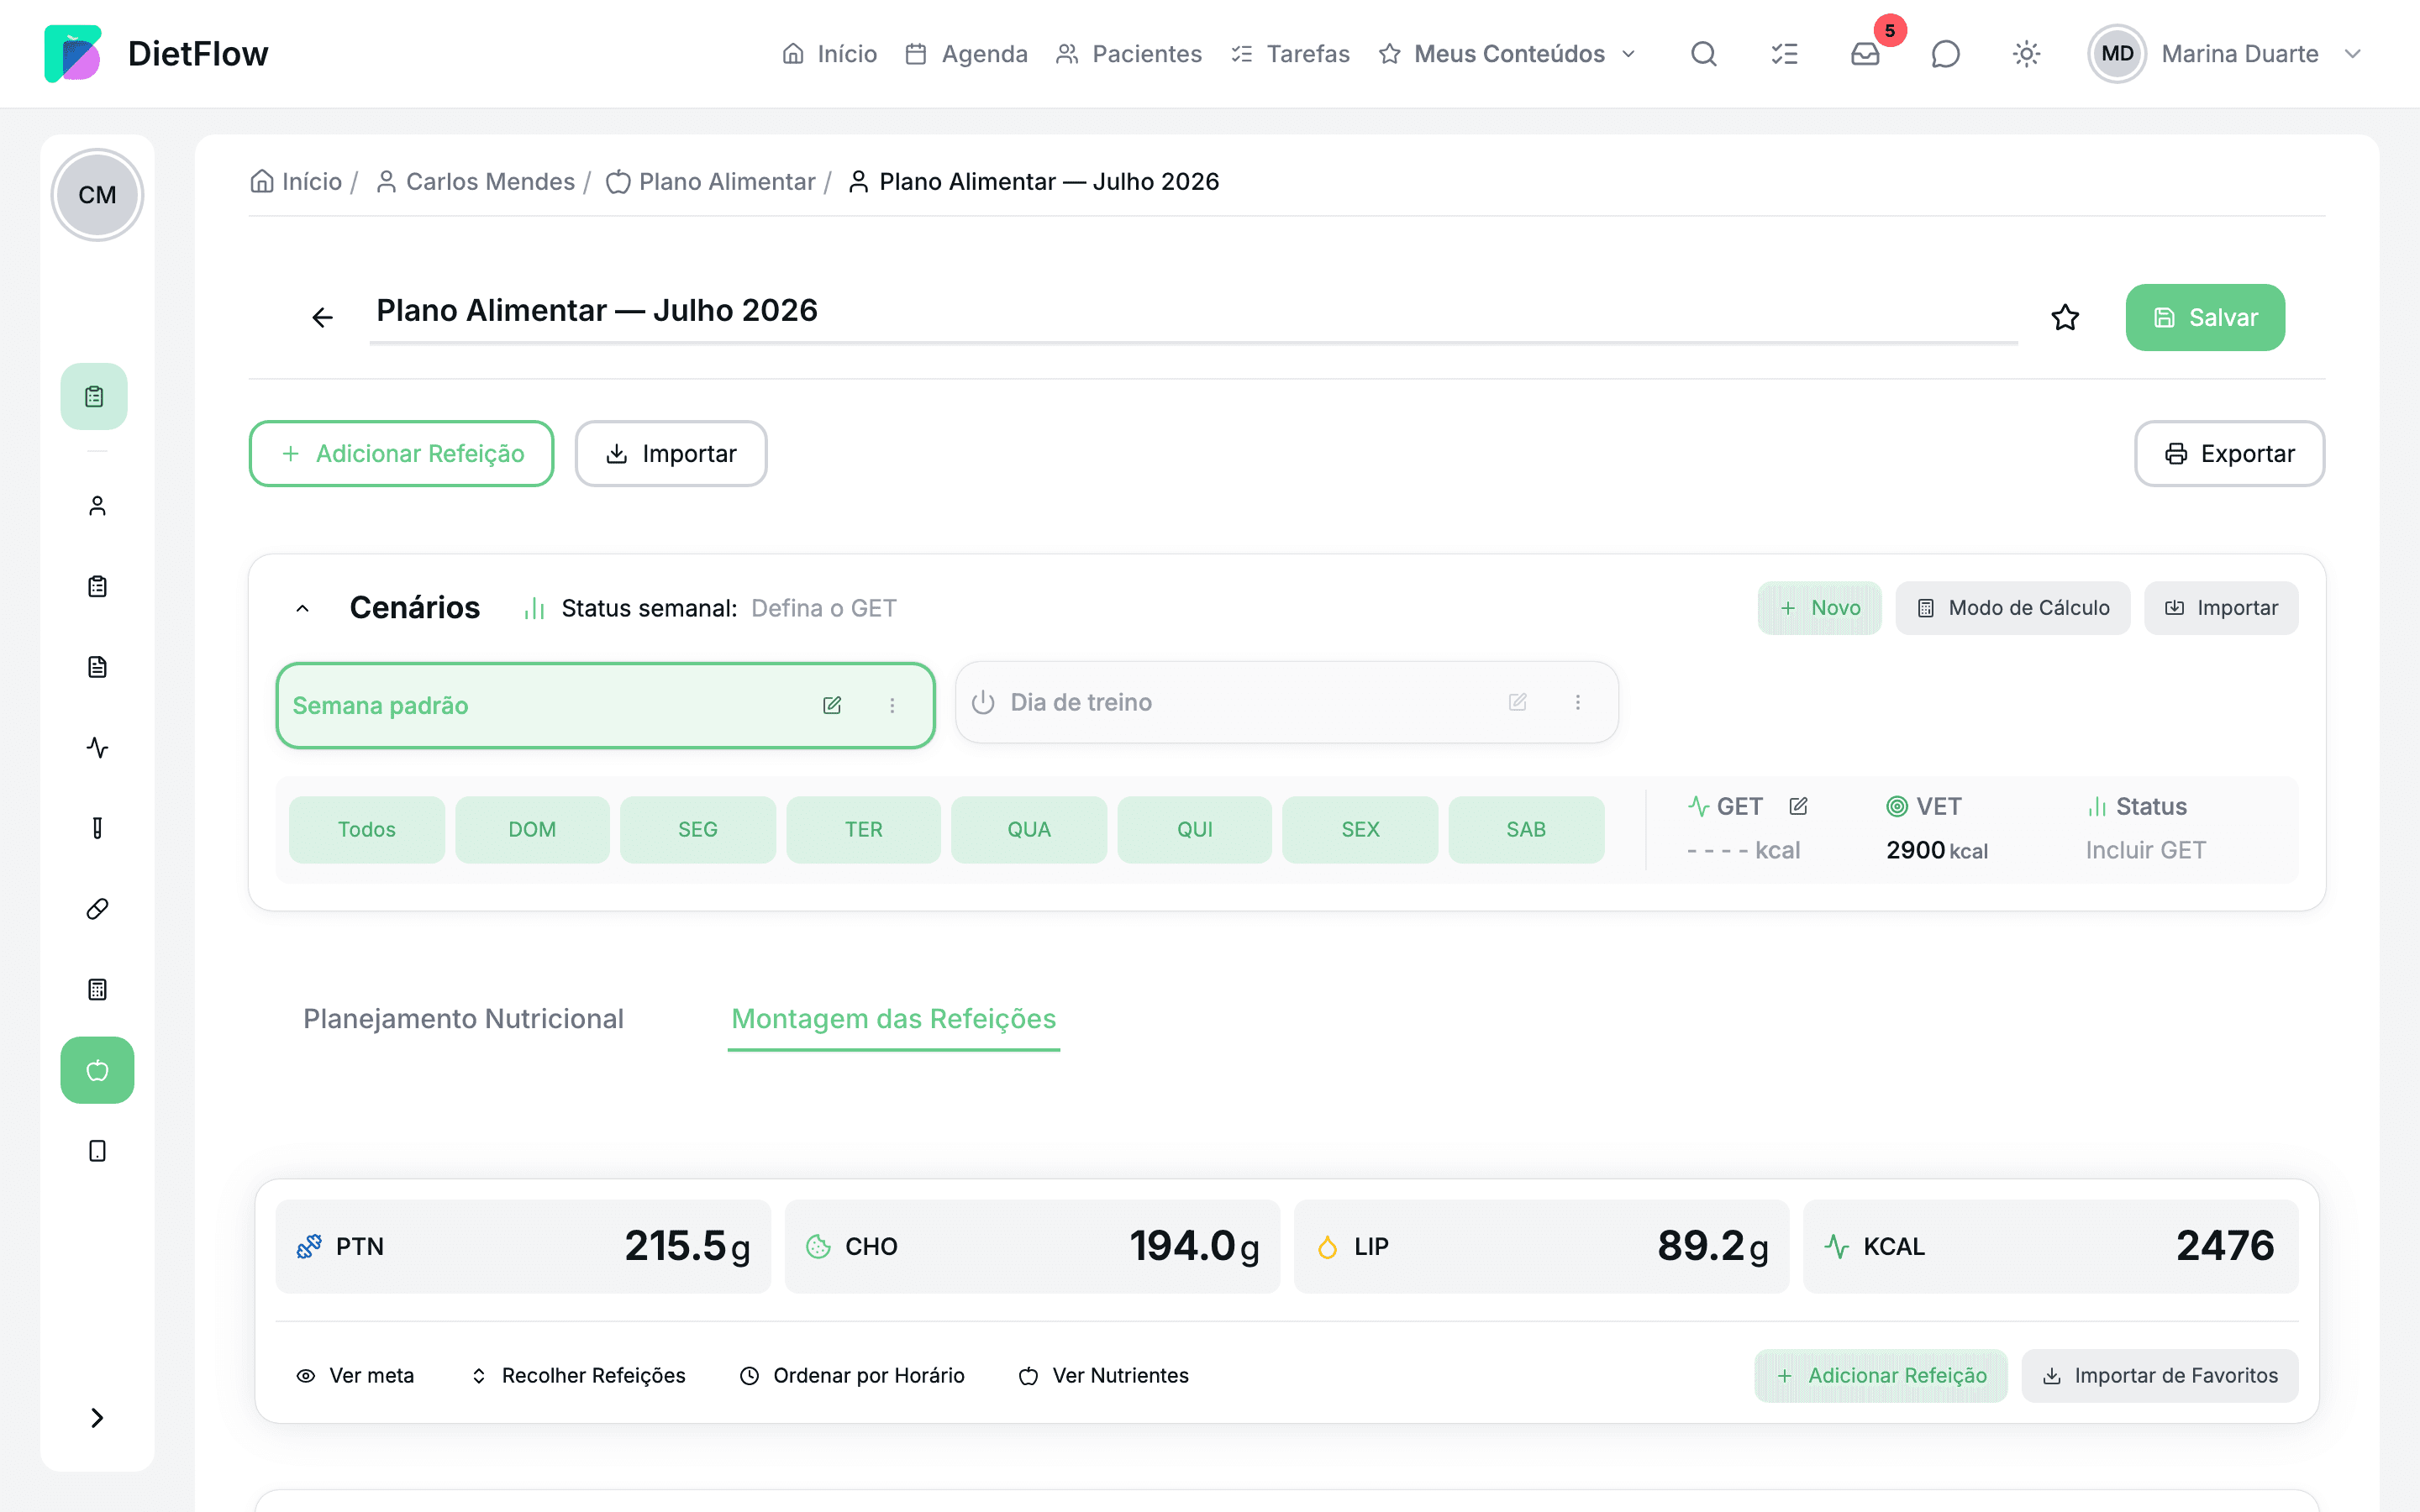Image resolution: width=2420 pixels, height=1512 pixels.
Task: Select the Semana padrão scenario card
Action: [606, 706]
